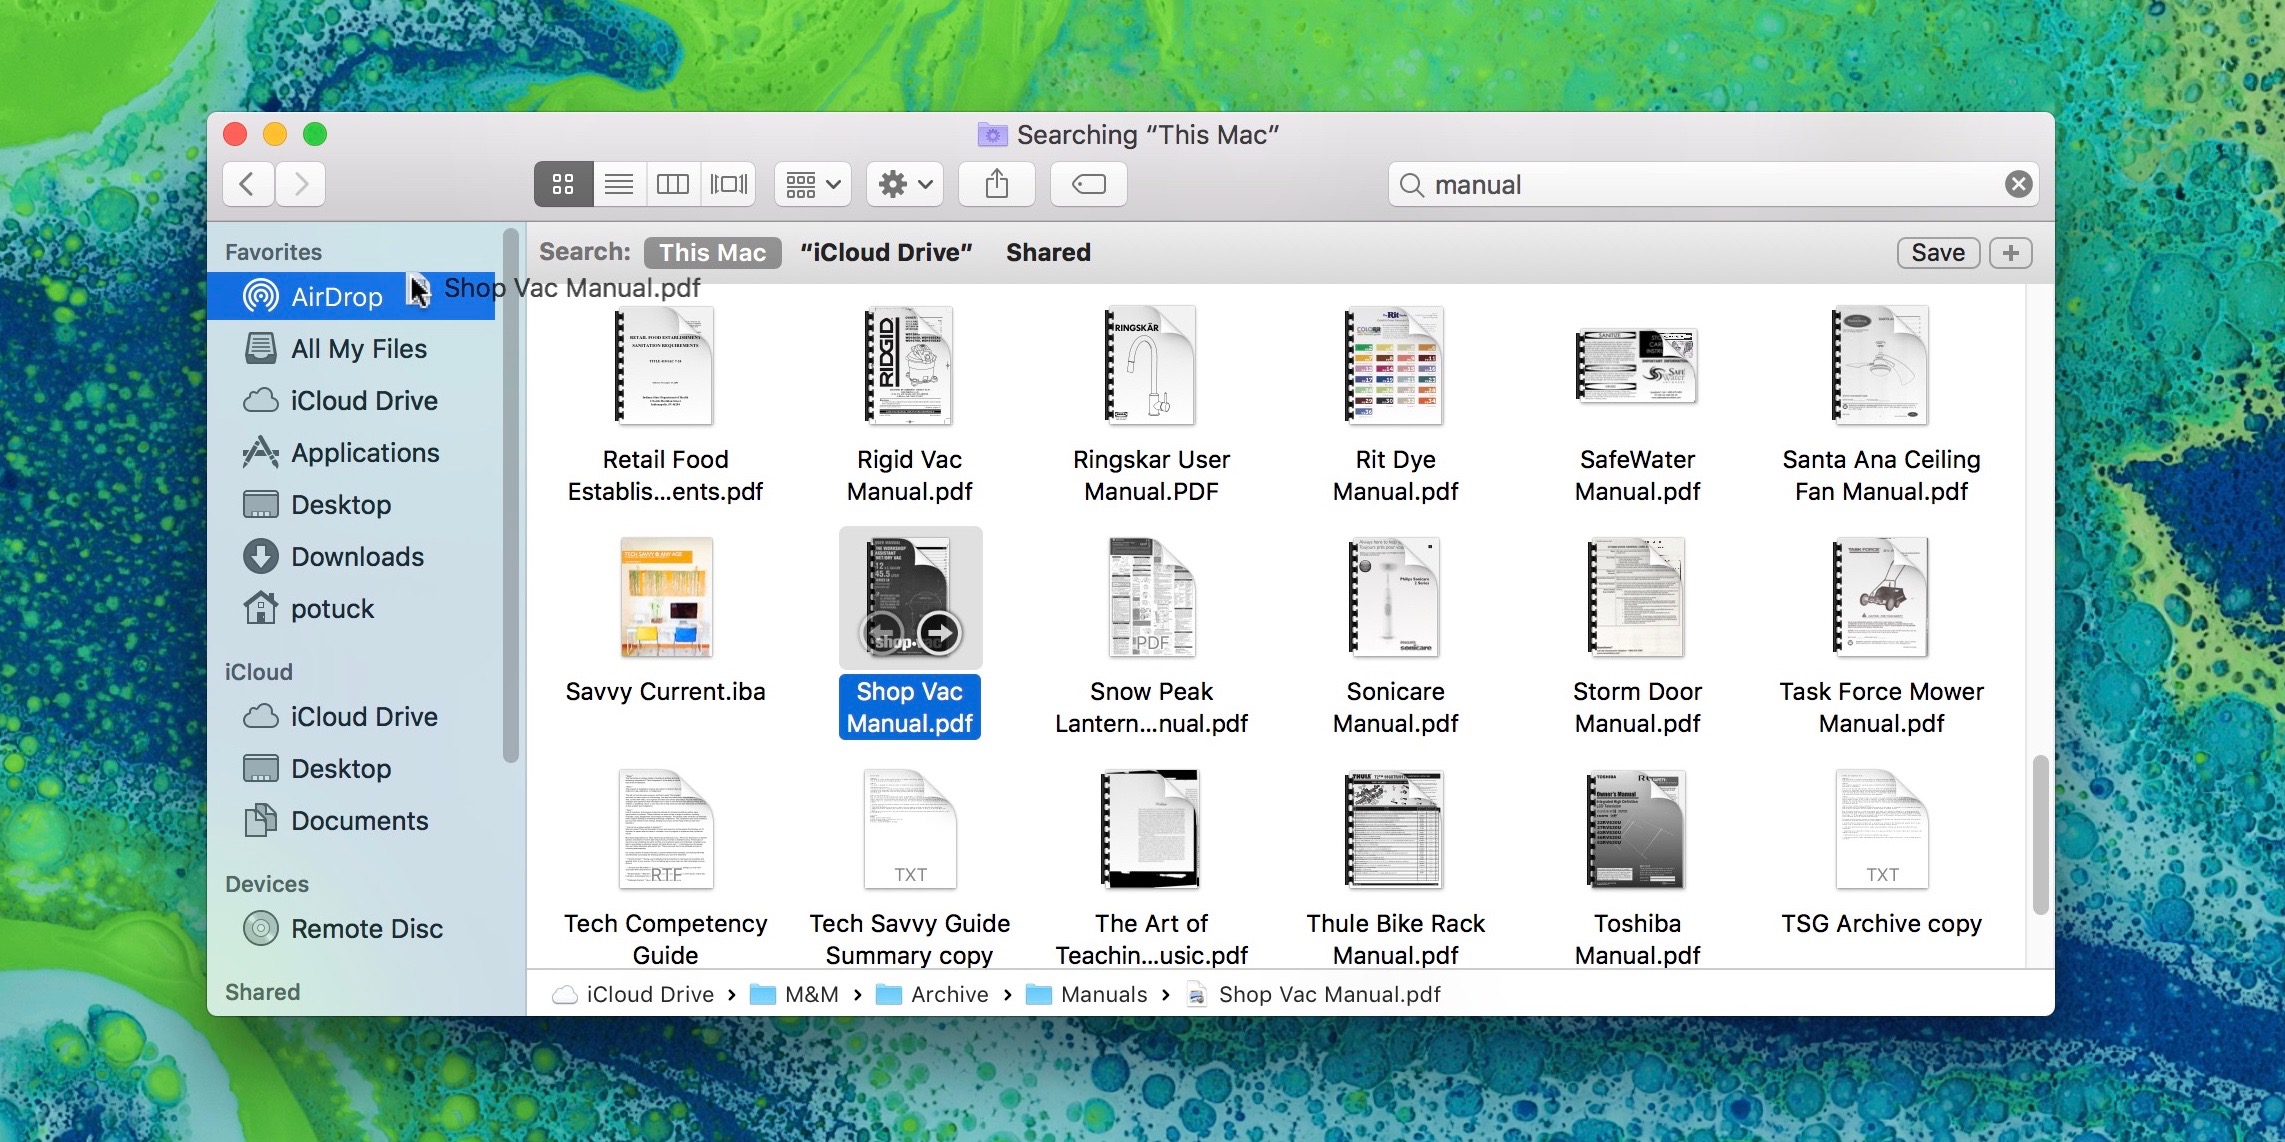Open Downloads in the sidebar
Image resolution: width=2285 pixels, height=1142 pixels.
pyautogui.click(x=357, y=557)
